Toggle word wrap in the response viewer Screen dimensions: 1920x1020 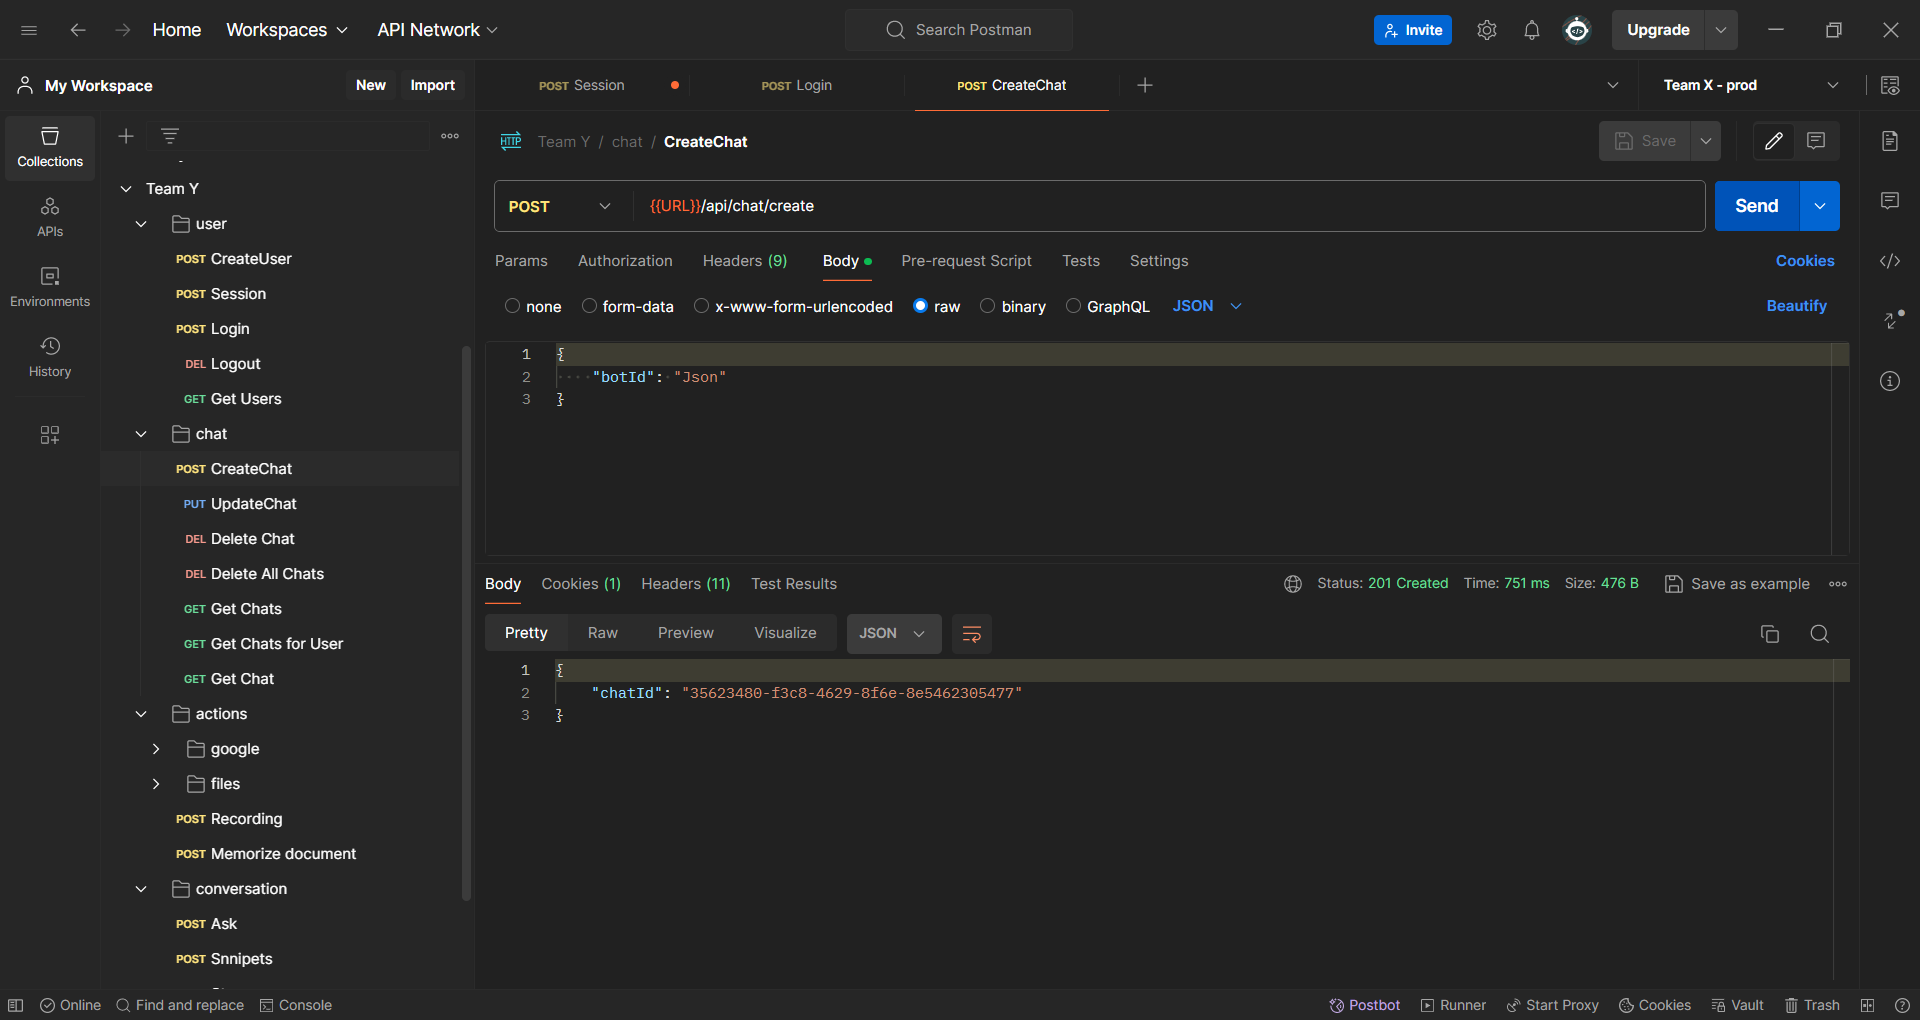[971, 634]
